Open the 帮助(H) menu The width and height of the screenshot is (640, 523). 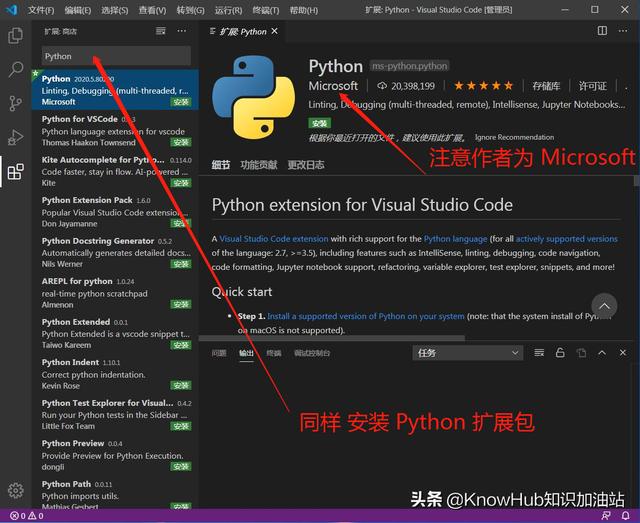[304, 10]
